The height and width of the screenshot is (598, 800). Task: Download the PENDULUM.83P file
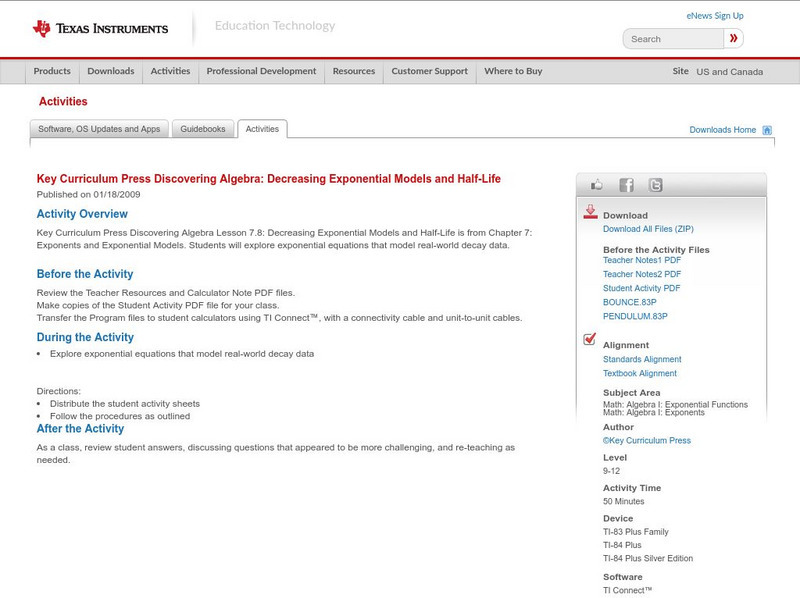tap(635, 316)
